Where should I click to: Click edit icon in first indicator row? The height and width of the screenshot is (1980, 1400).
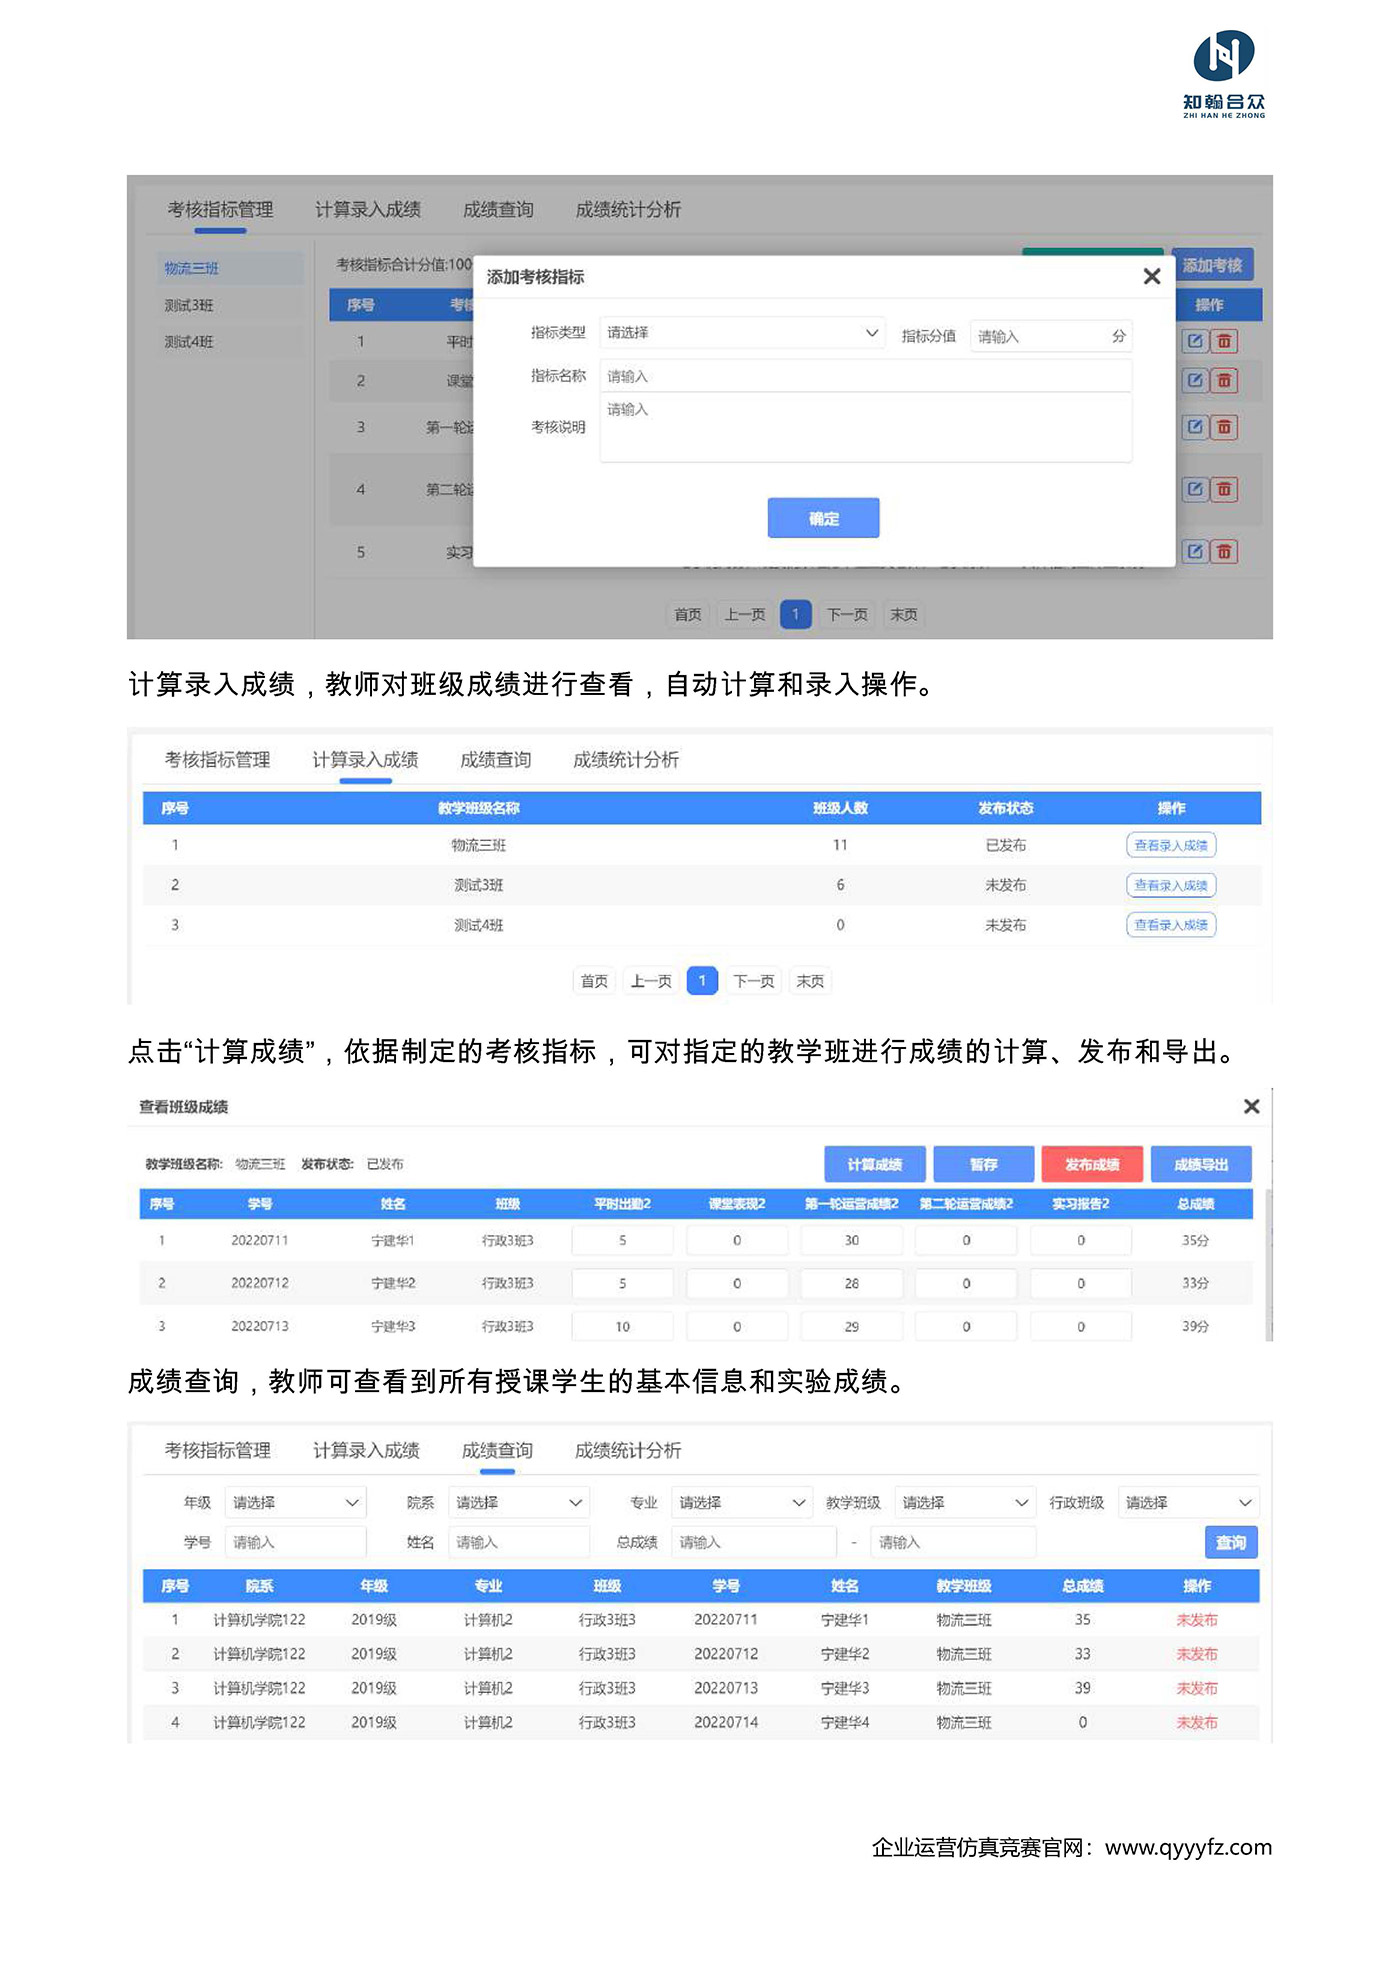pyautogui.click(x=1195, y=341)
